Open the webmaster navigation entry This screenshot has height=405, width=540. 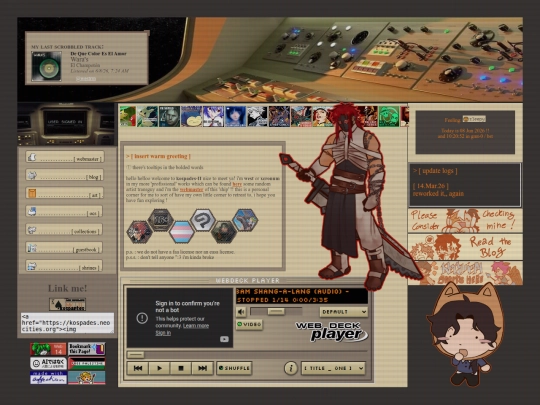[65, 157]
